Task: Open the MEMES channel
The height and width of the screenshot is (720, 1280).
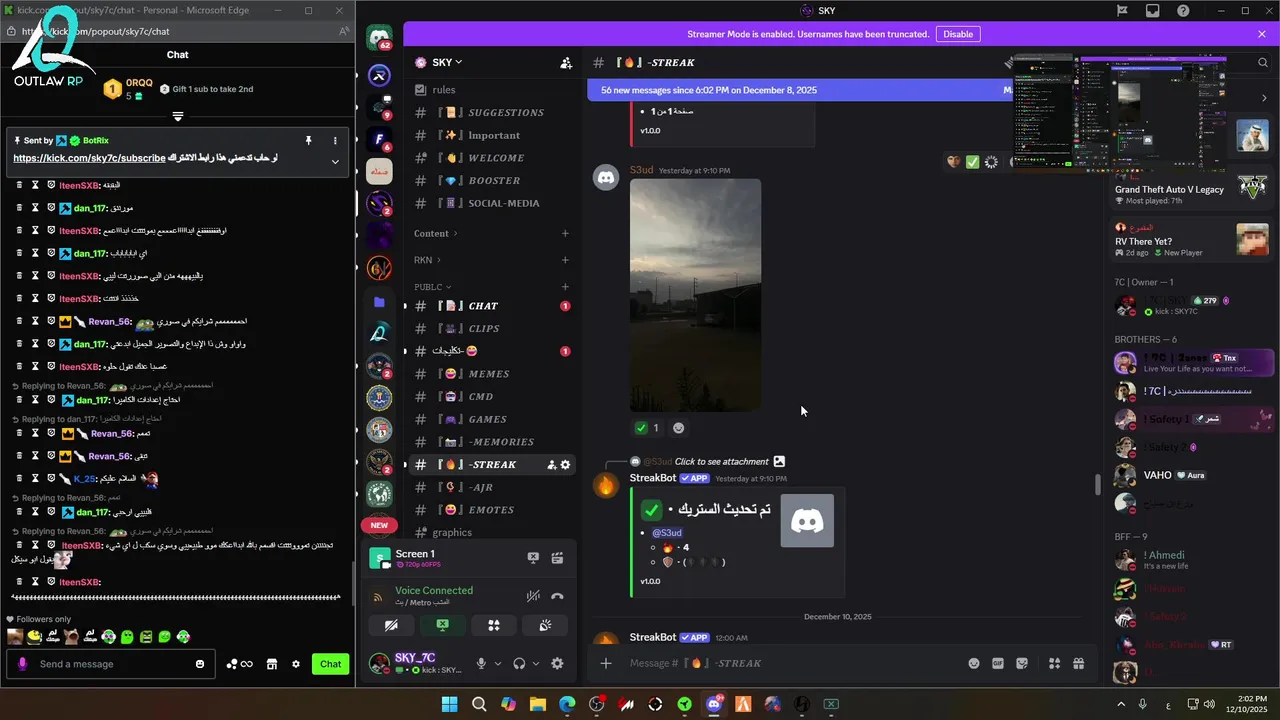Action: pos(490,374)
